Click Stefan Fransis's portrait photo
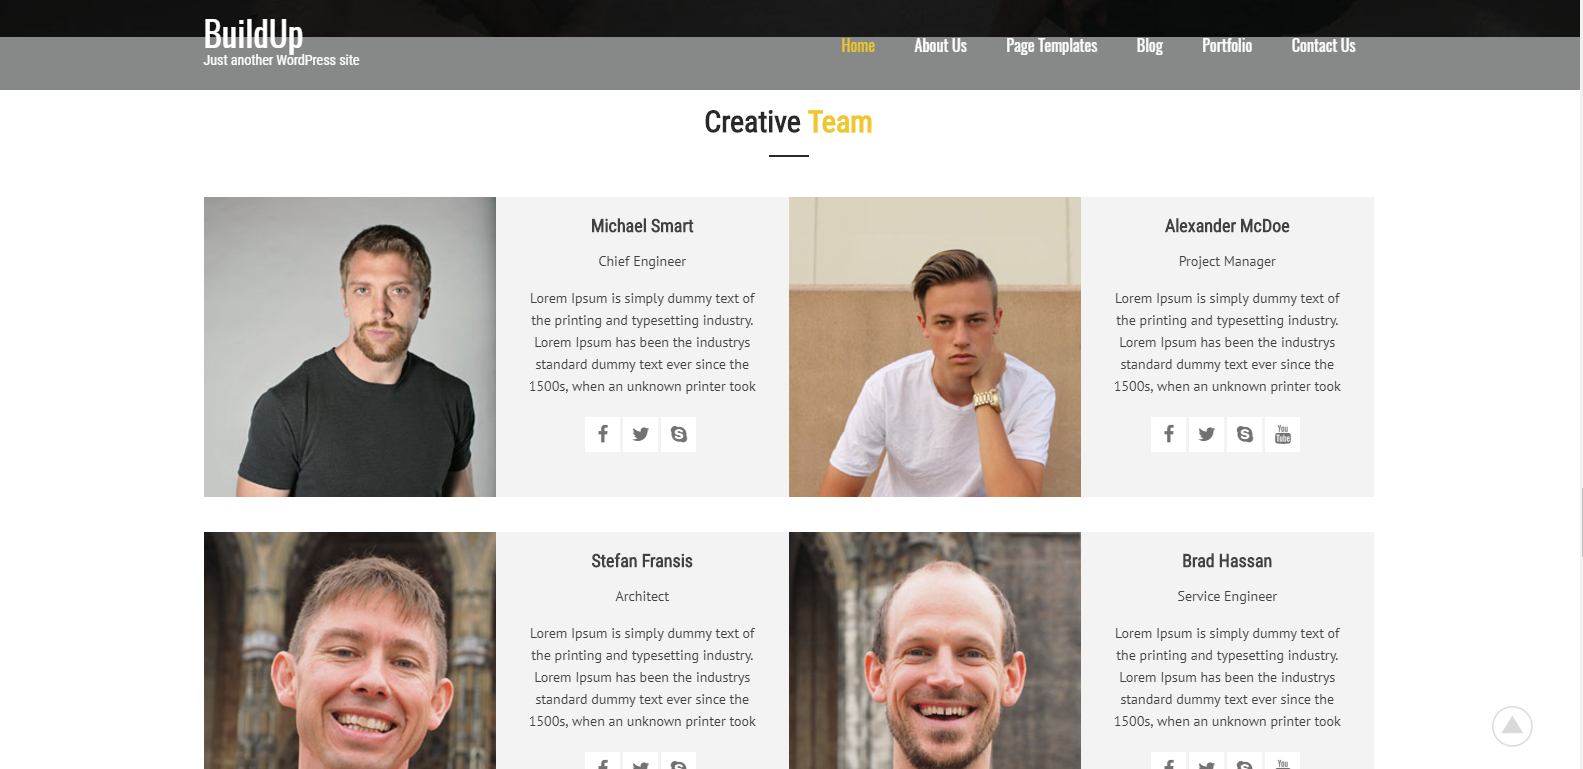 coord(350,650)
